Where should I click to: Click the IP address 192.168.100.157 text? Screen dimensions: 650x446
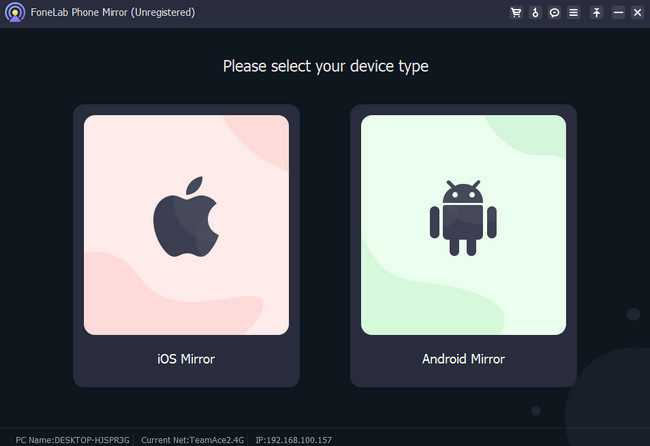tap(293, 440)
